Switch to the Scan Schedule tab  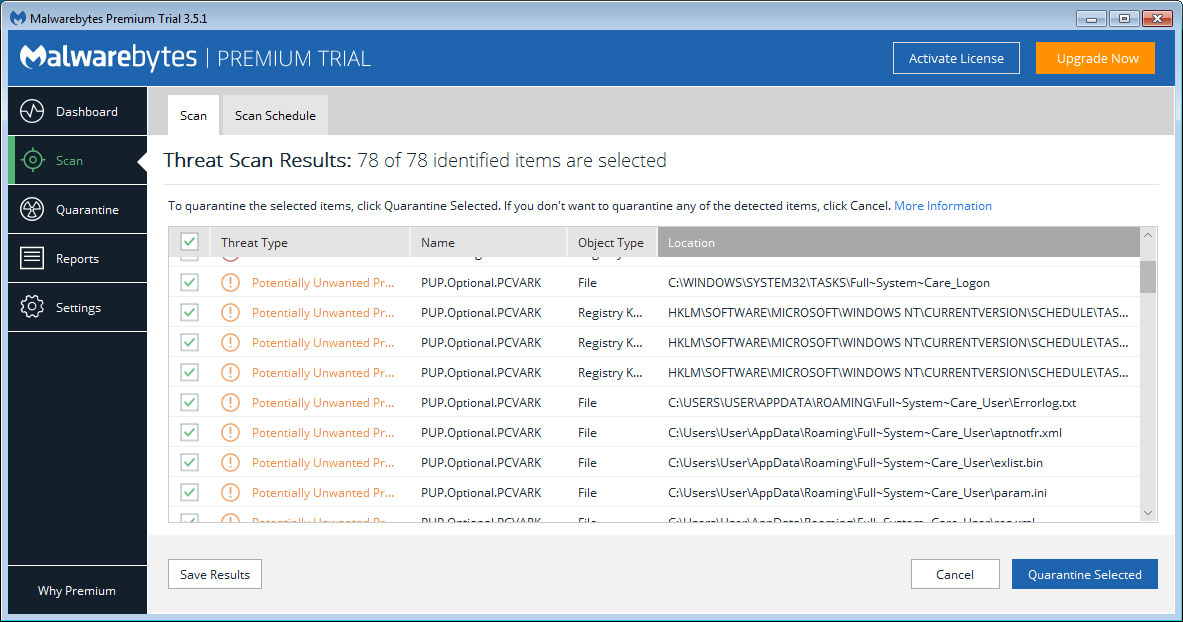pos(275,115)
